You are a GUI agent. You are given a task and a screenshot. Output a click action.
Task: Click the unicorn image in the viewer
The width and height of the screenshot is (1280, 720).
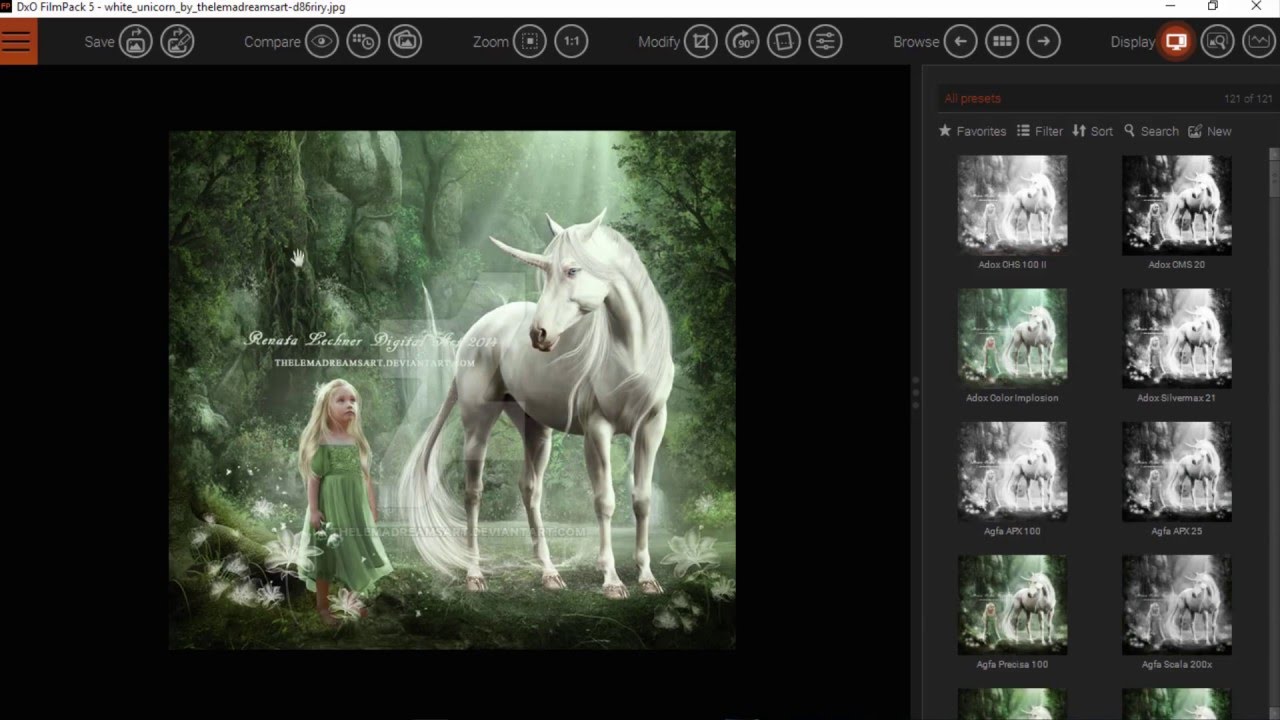tap(452, 390)
